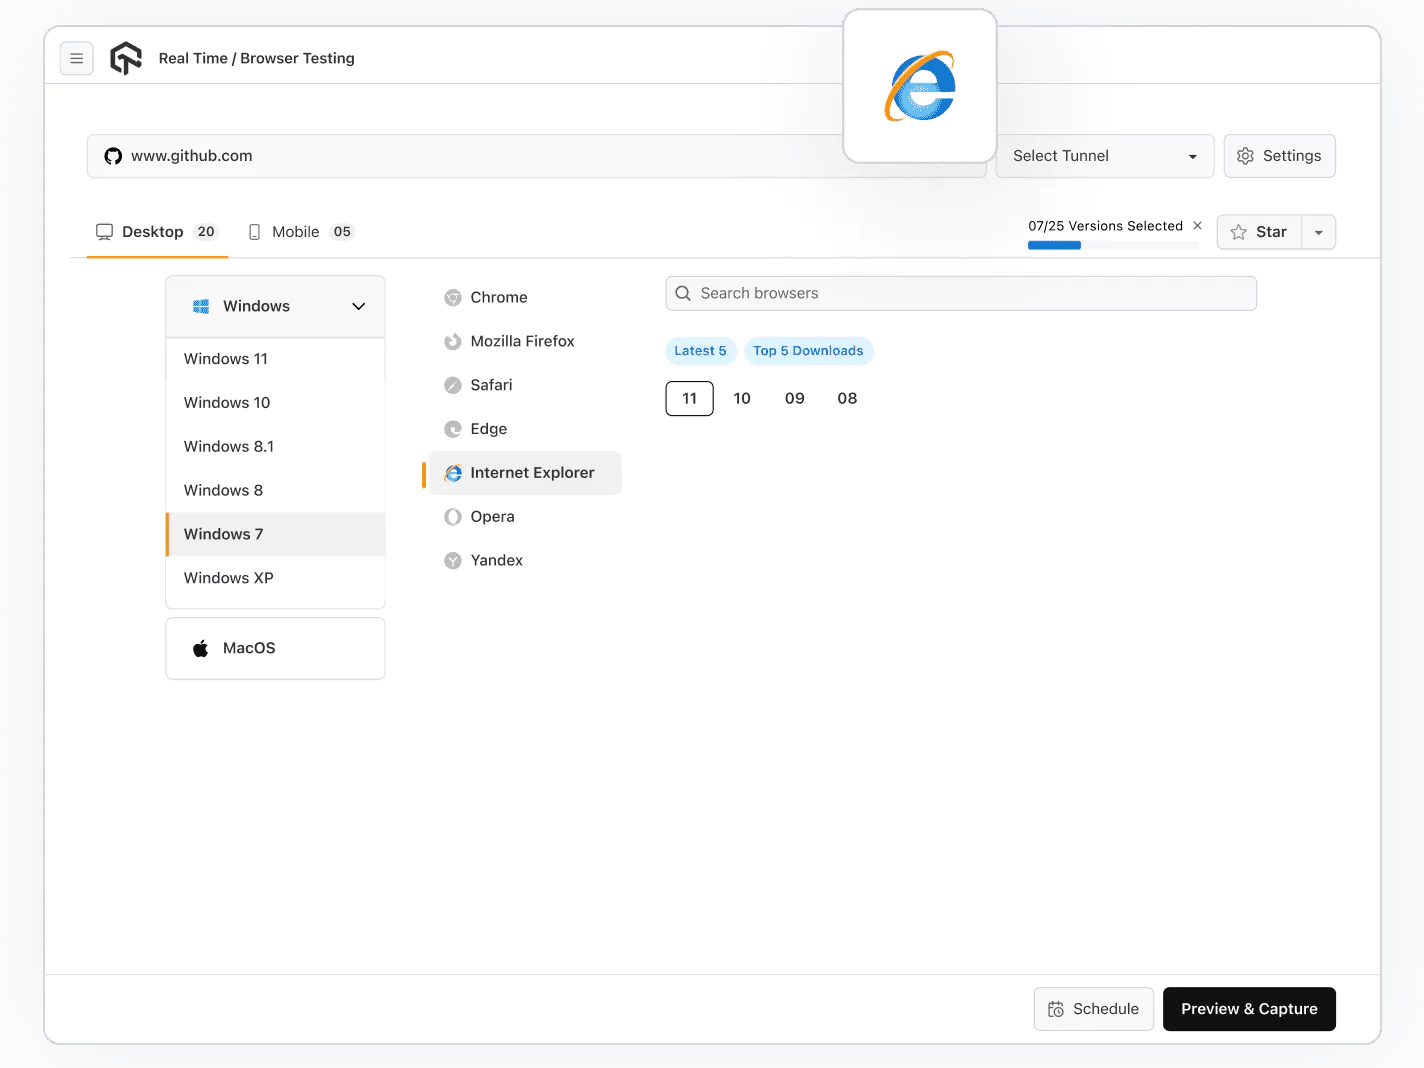Image resolution: width=1424 pixels, height=1068 pixels.
Task: Click the GitHub icon in the URL bar
Action: pos(112,156)
